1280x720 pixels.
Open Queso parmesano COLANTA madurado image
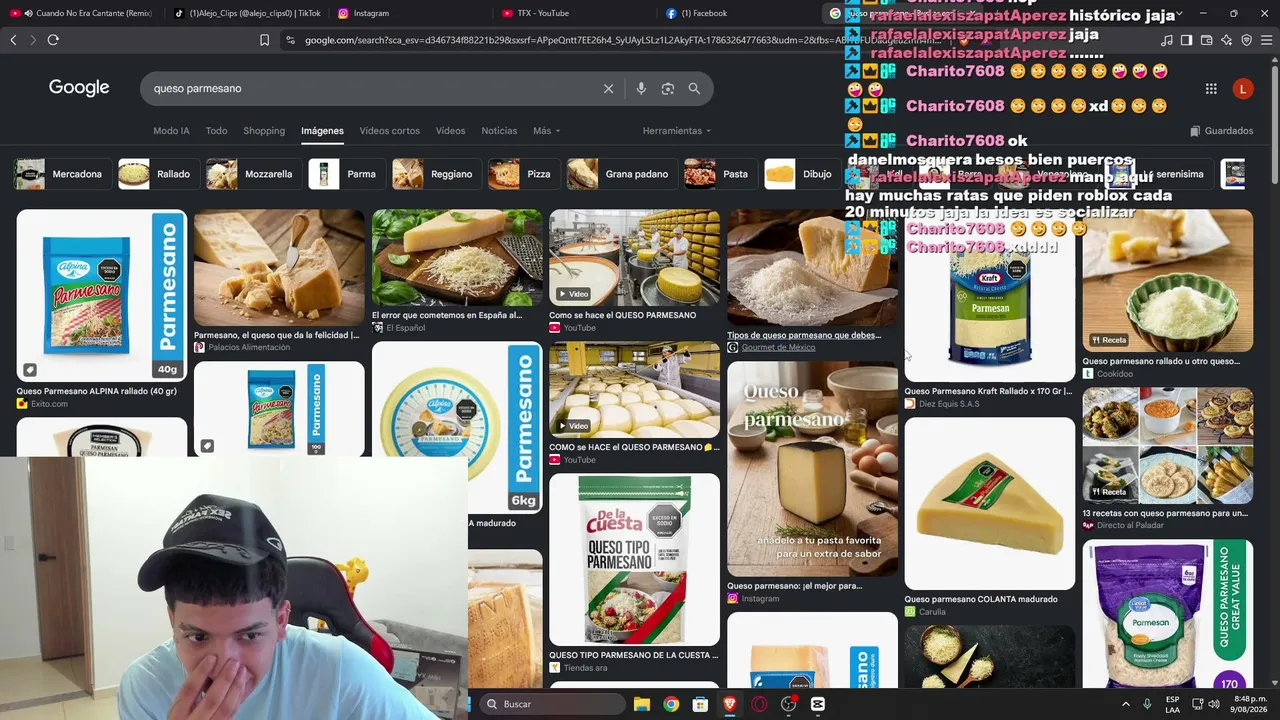989,503
